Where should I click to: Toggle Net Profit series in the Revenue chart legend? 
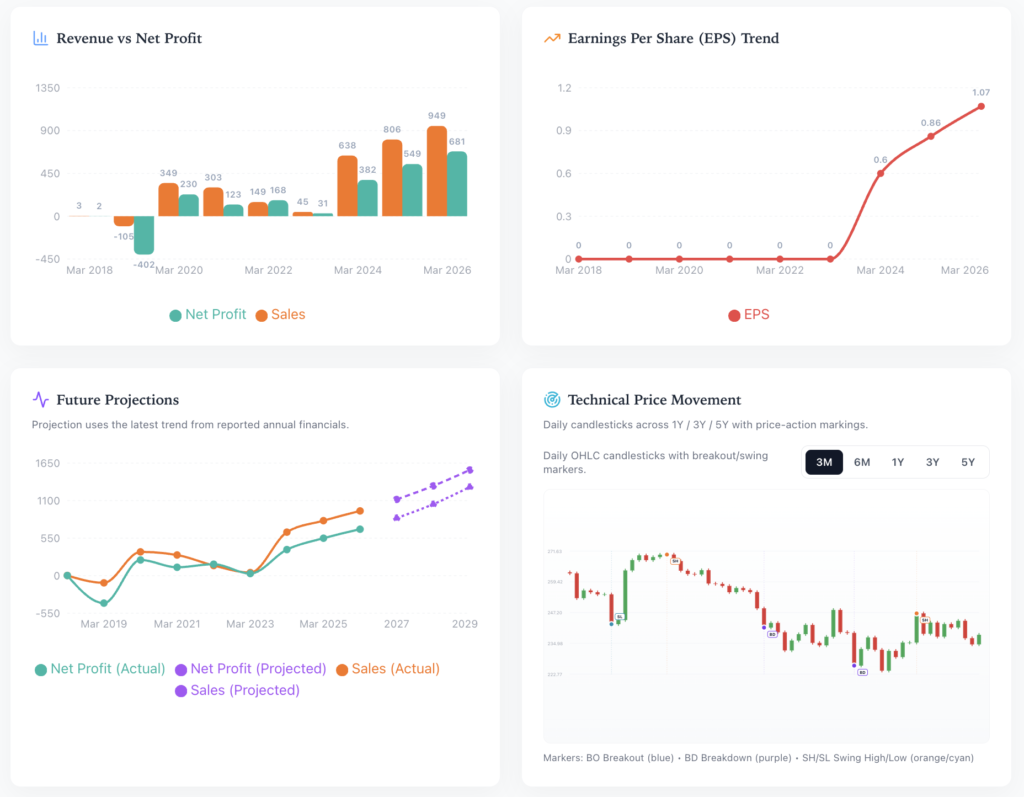point(207,314)
